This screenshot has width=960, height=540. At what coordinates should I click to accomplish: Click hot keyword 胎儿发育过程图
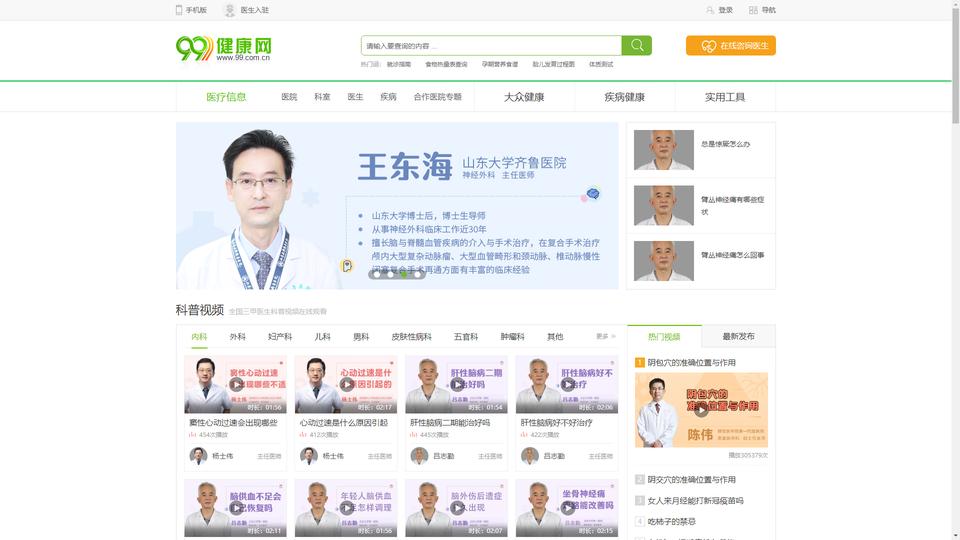(x=553, y=64)
